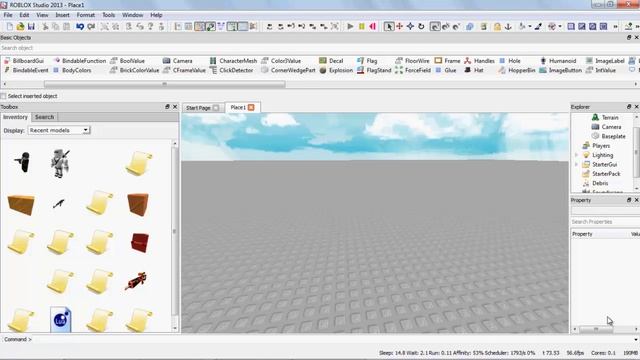Click the Basic Objects horizontal scrollbar
The image size is (640, 360).
point(164,84)
